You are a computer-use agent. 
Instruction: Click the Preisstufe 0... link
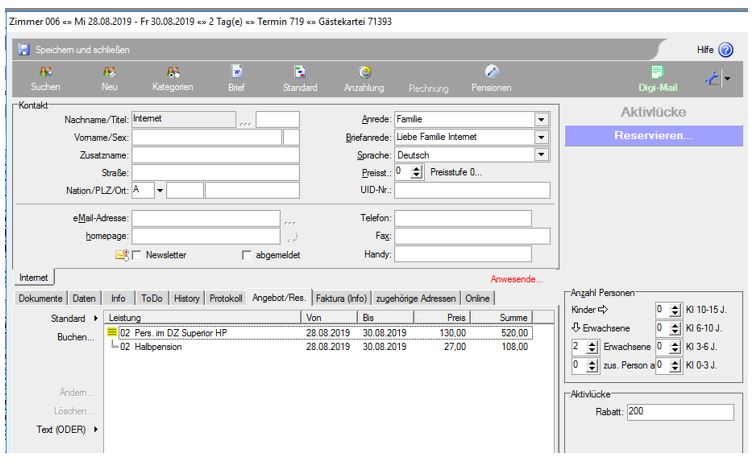pyautogui.click(x=456, y=172)
